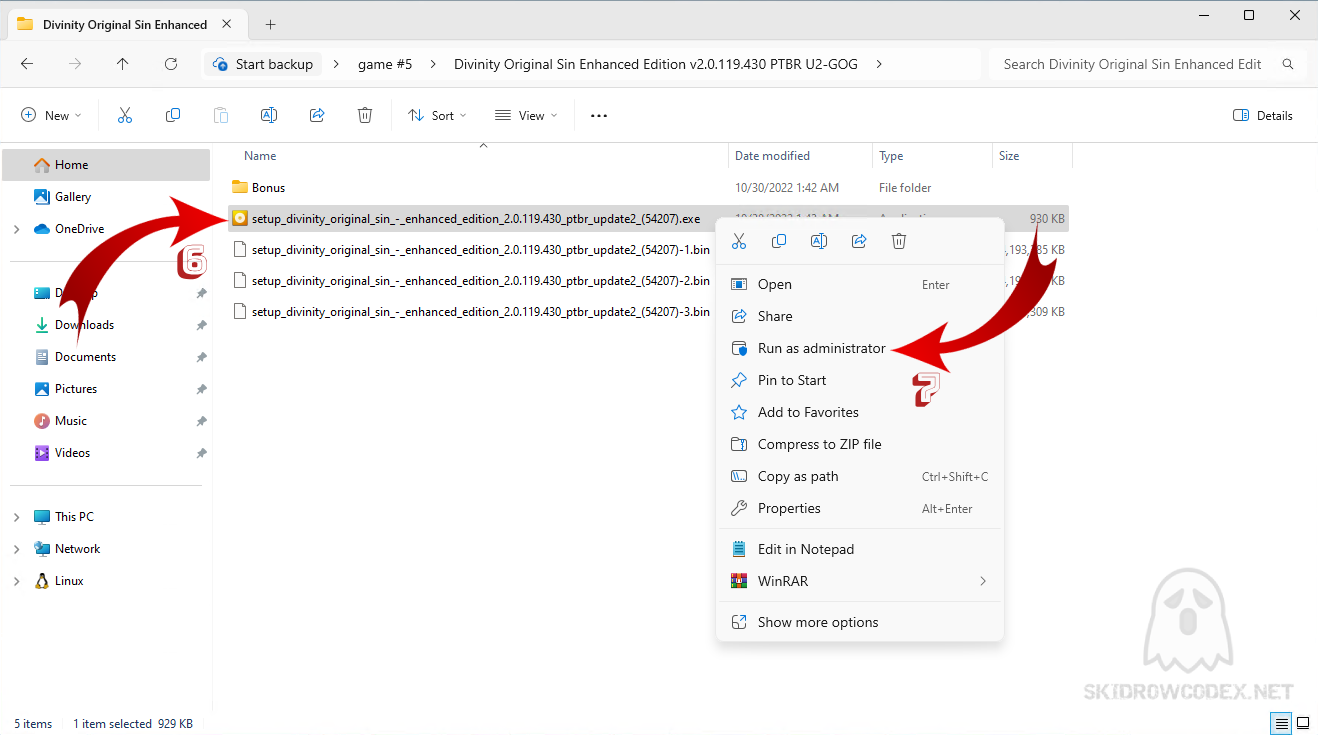Open the Sort dropdown
1318x735 pixels.
(438, 115)
